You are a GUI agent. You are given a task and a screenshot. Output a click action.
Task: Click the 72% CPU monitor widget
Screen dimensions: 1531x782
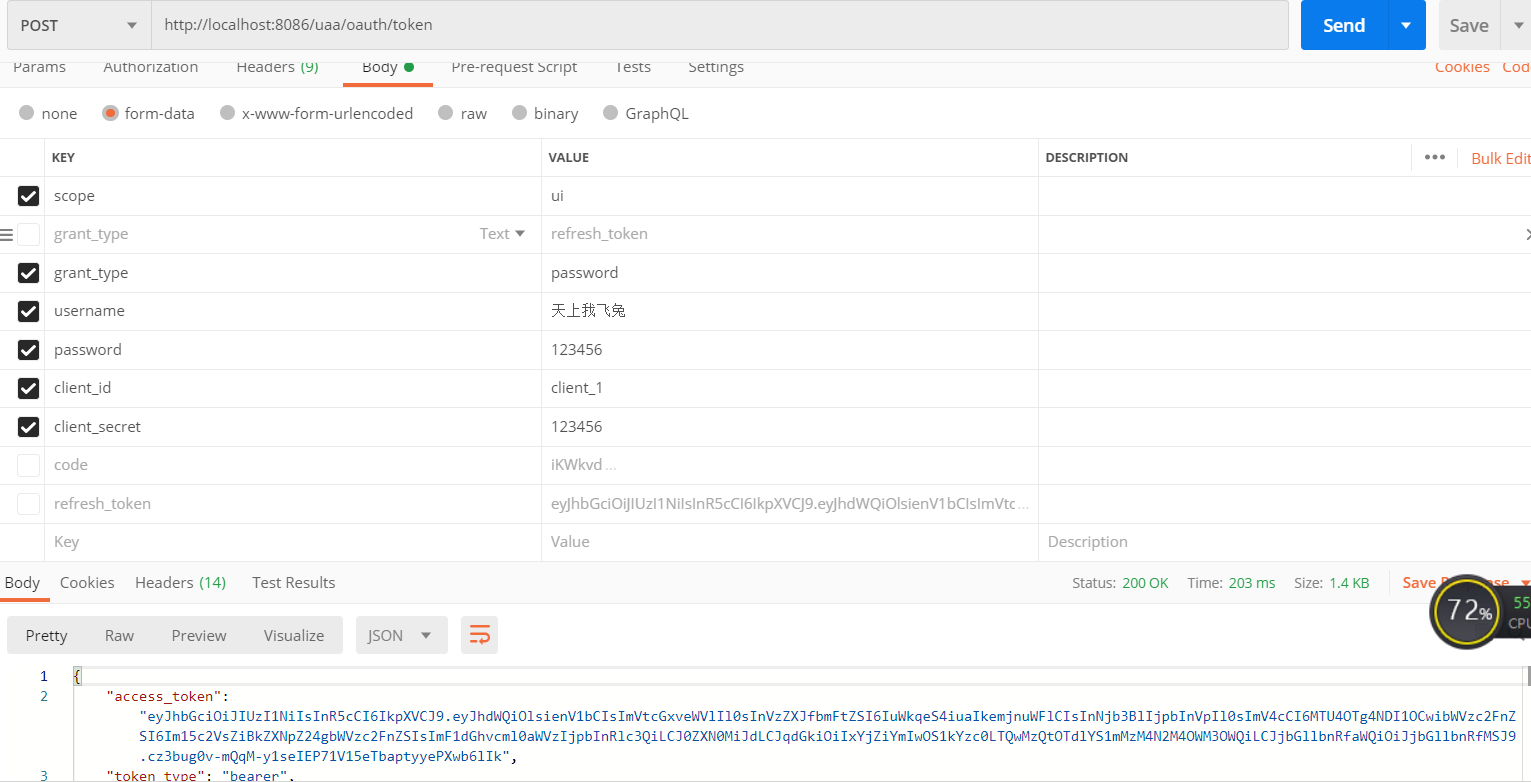[1468, 610]
